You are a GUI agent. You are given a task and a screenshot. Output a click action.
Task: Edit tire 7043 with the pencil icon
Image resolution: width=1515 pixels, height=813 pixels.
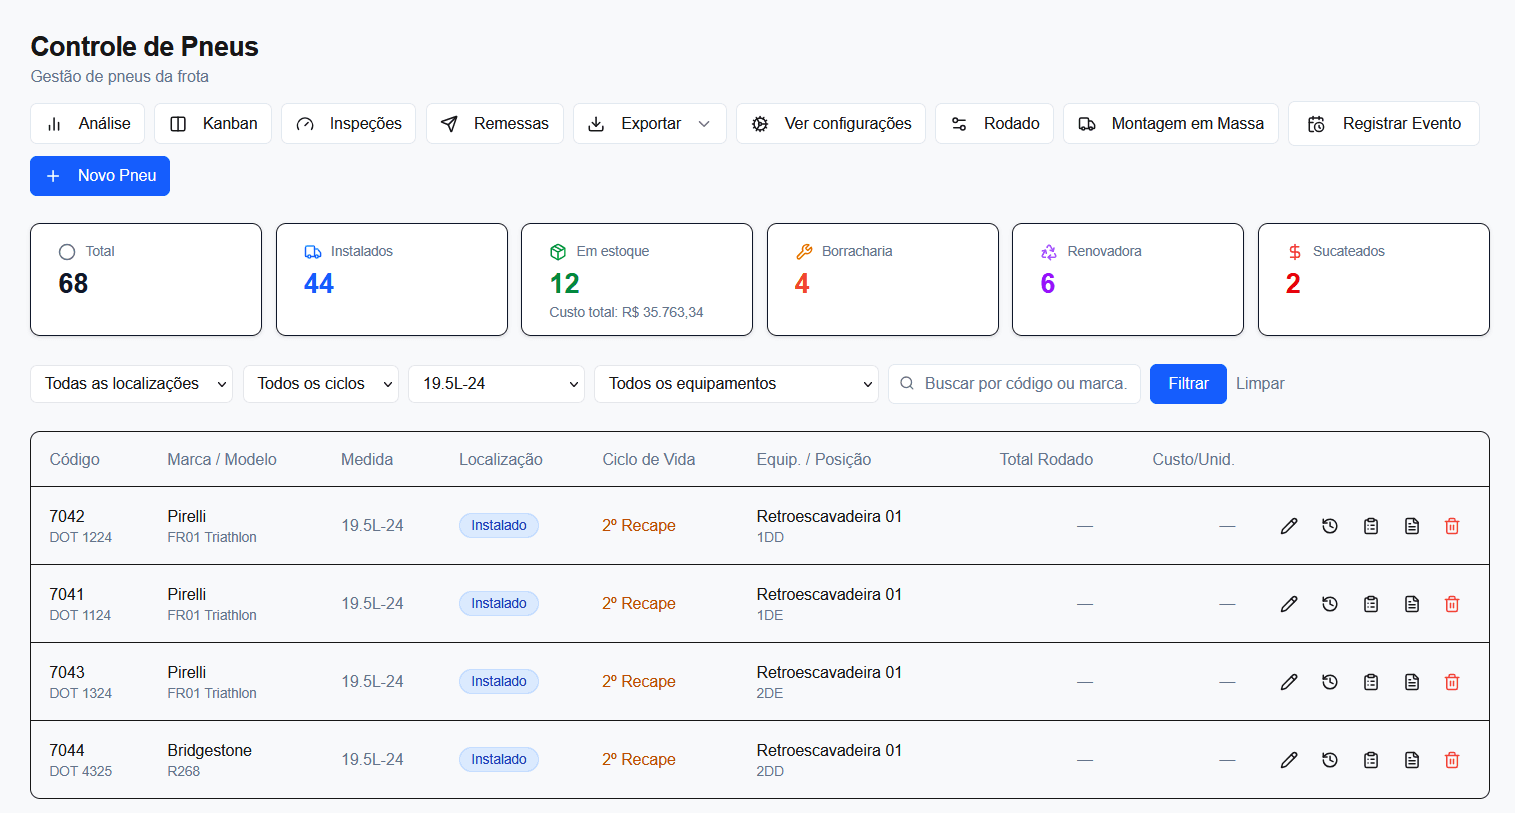(1289, 682)
